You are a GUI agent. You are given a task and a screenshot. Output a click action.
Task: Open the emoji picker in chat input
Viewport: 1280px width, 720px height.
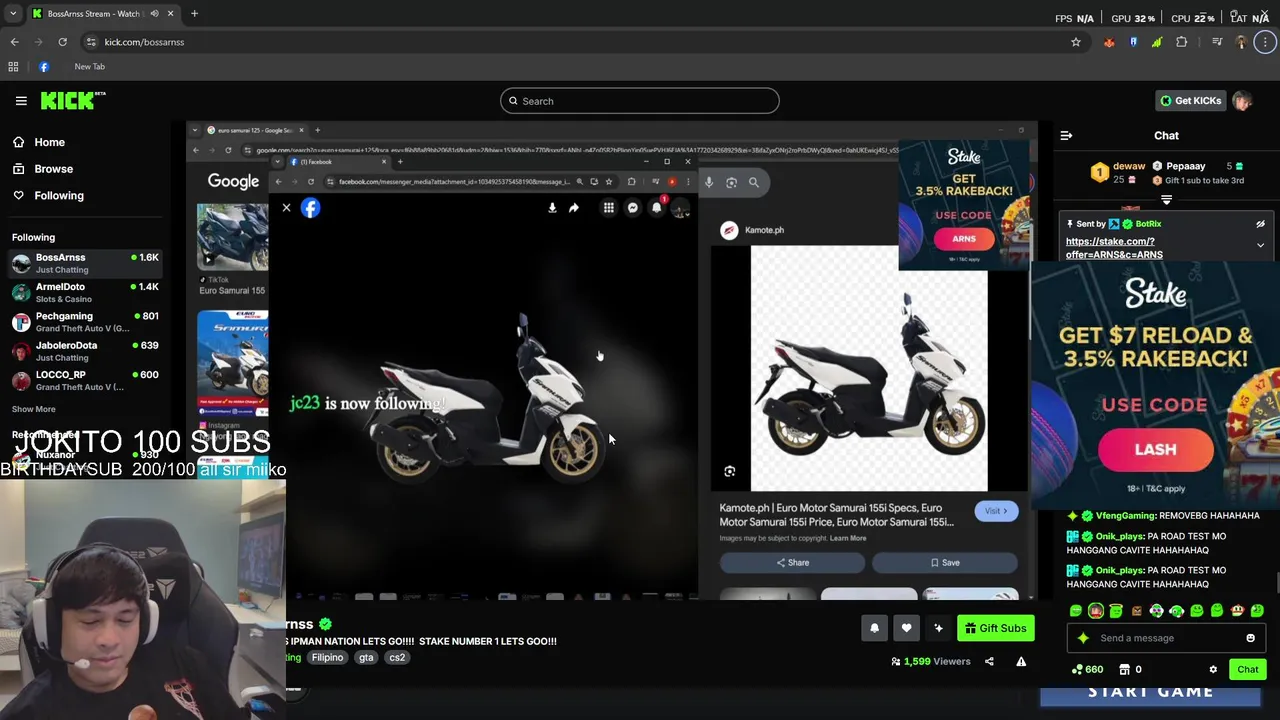[x=1250, y=638]
